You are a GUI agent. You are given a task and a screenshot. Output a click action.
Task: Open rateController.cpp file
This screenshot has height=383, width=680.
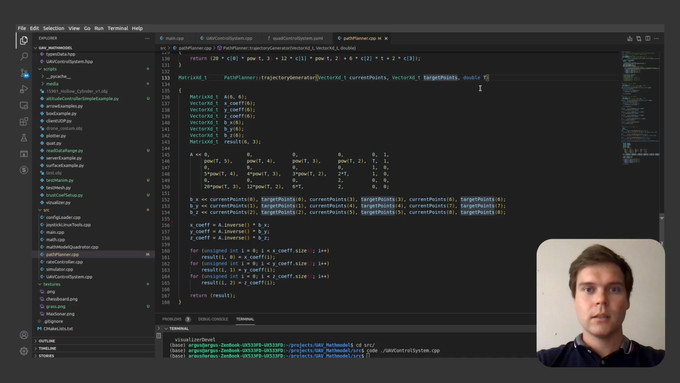pos(64,262)
